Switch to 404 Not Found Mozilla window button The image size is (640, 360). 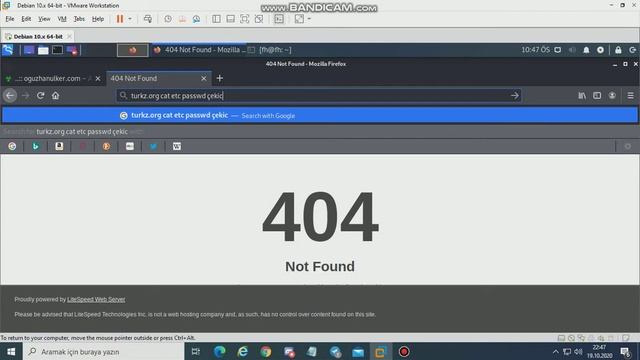(x=200, y=50)
